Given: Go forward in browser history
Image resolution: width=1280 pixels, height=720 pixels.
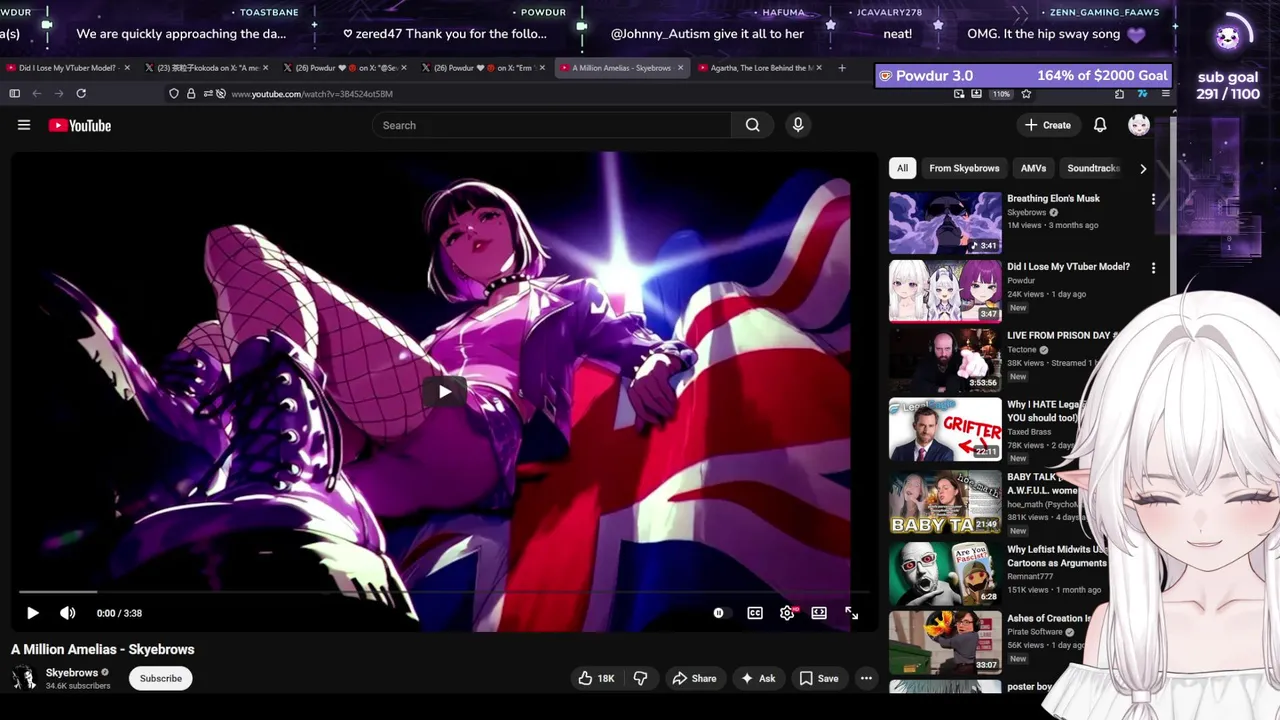Looking at the screenshot, I should point(59,93).
